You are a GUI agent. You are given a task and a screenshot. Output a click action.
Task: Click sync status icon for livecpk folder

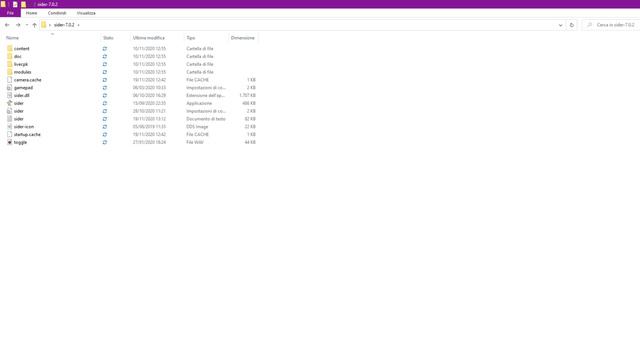click(x=105, y=64)
